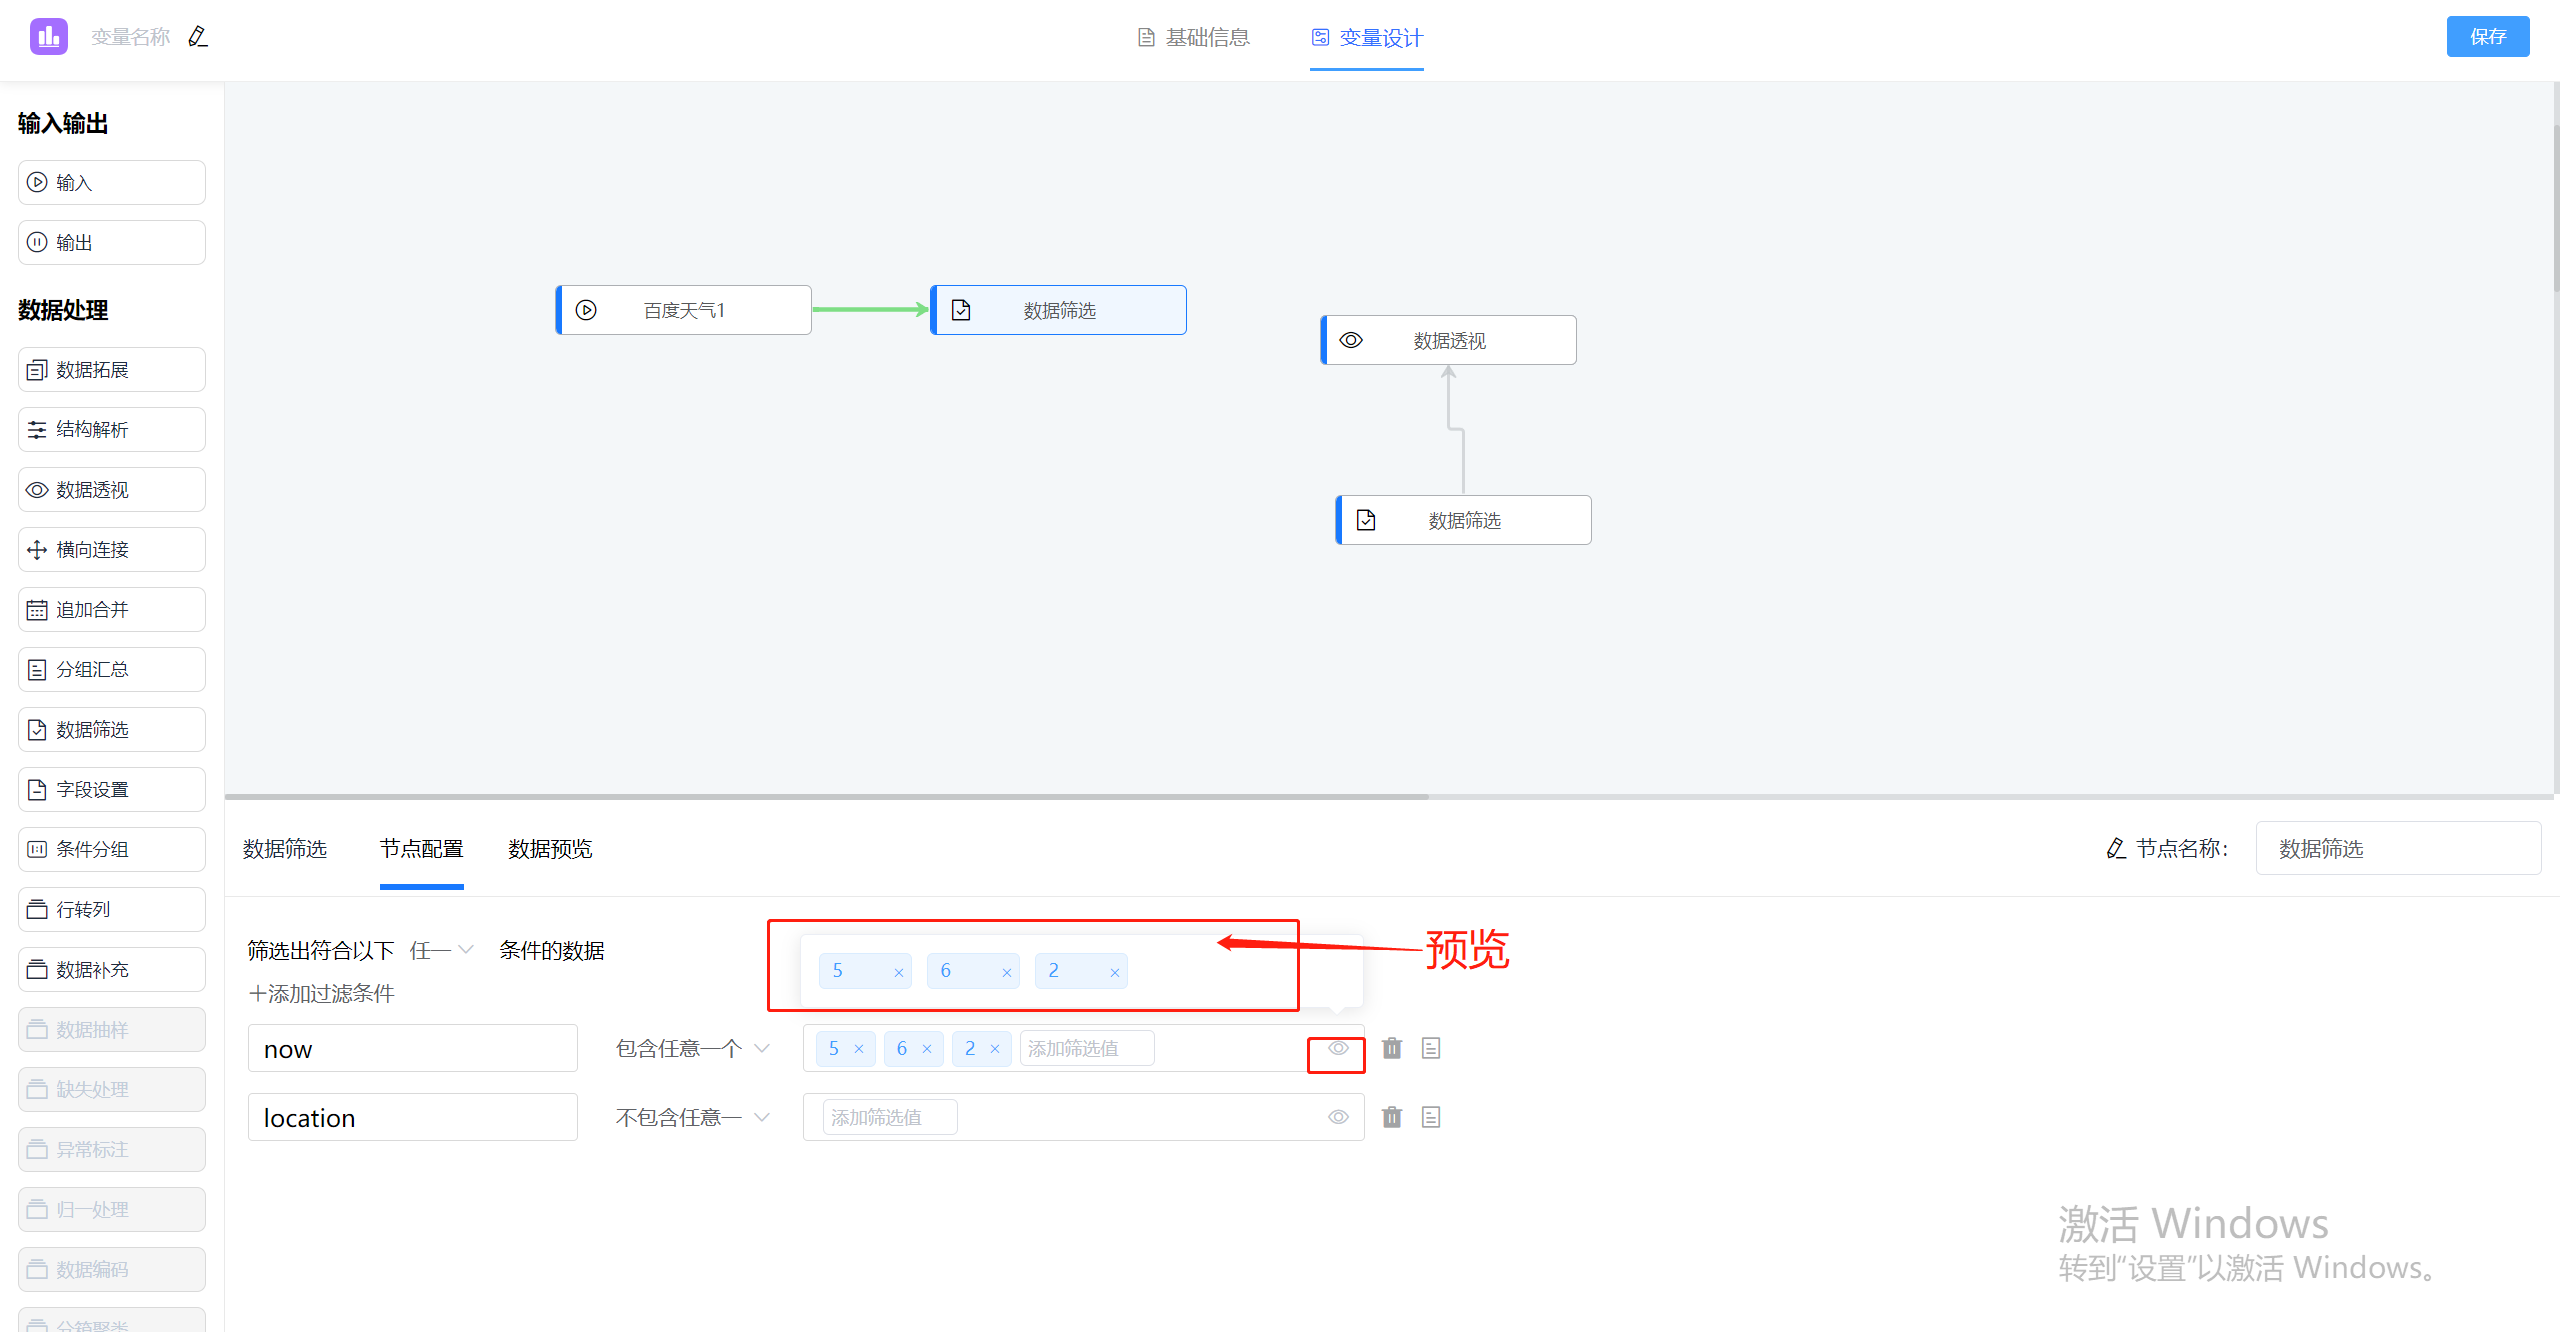The image size is (2560, 1332).
Task: Toggle visibility eye icon on location row
Action: [1339, 1117]
